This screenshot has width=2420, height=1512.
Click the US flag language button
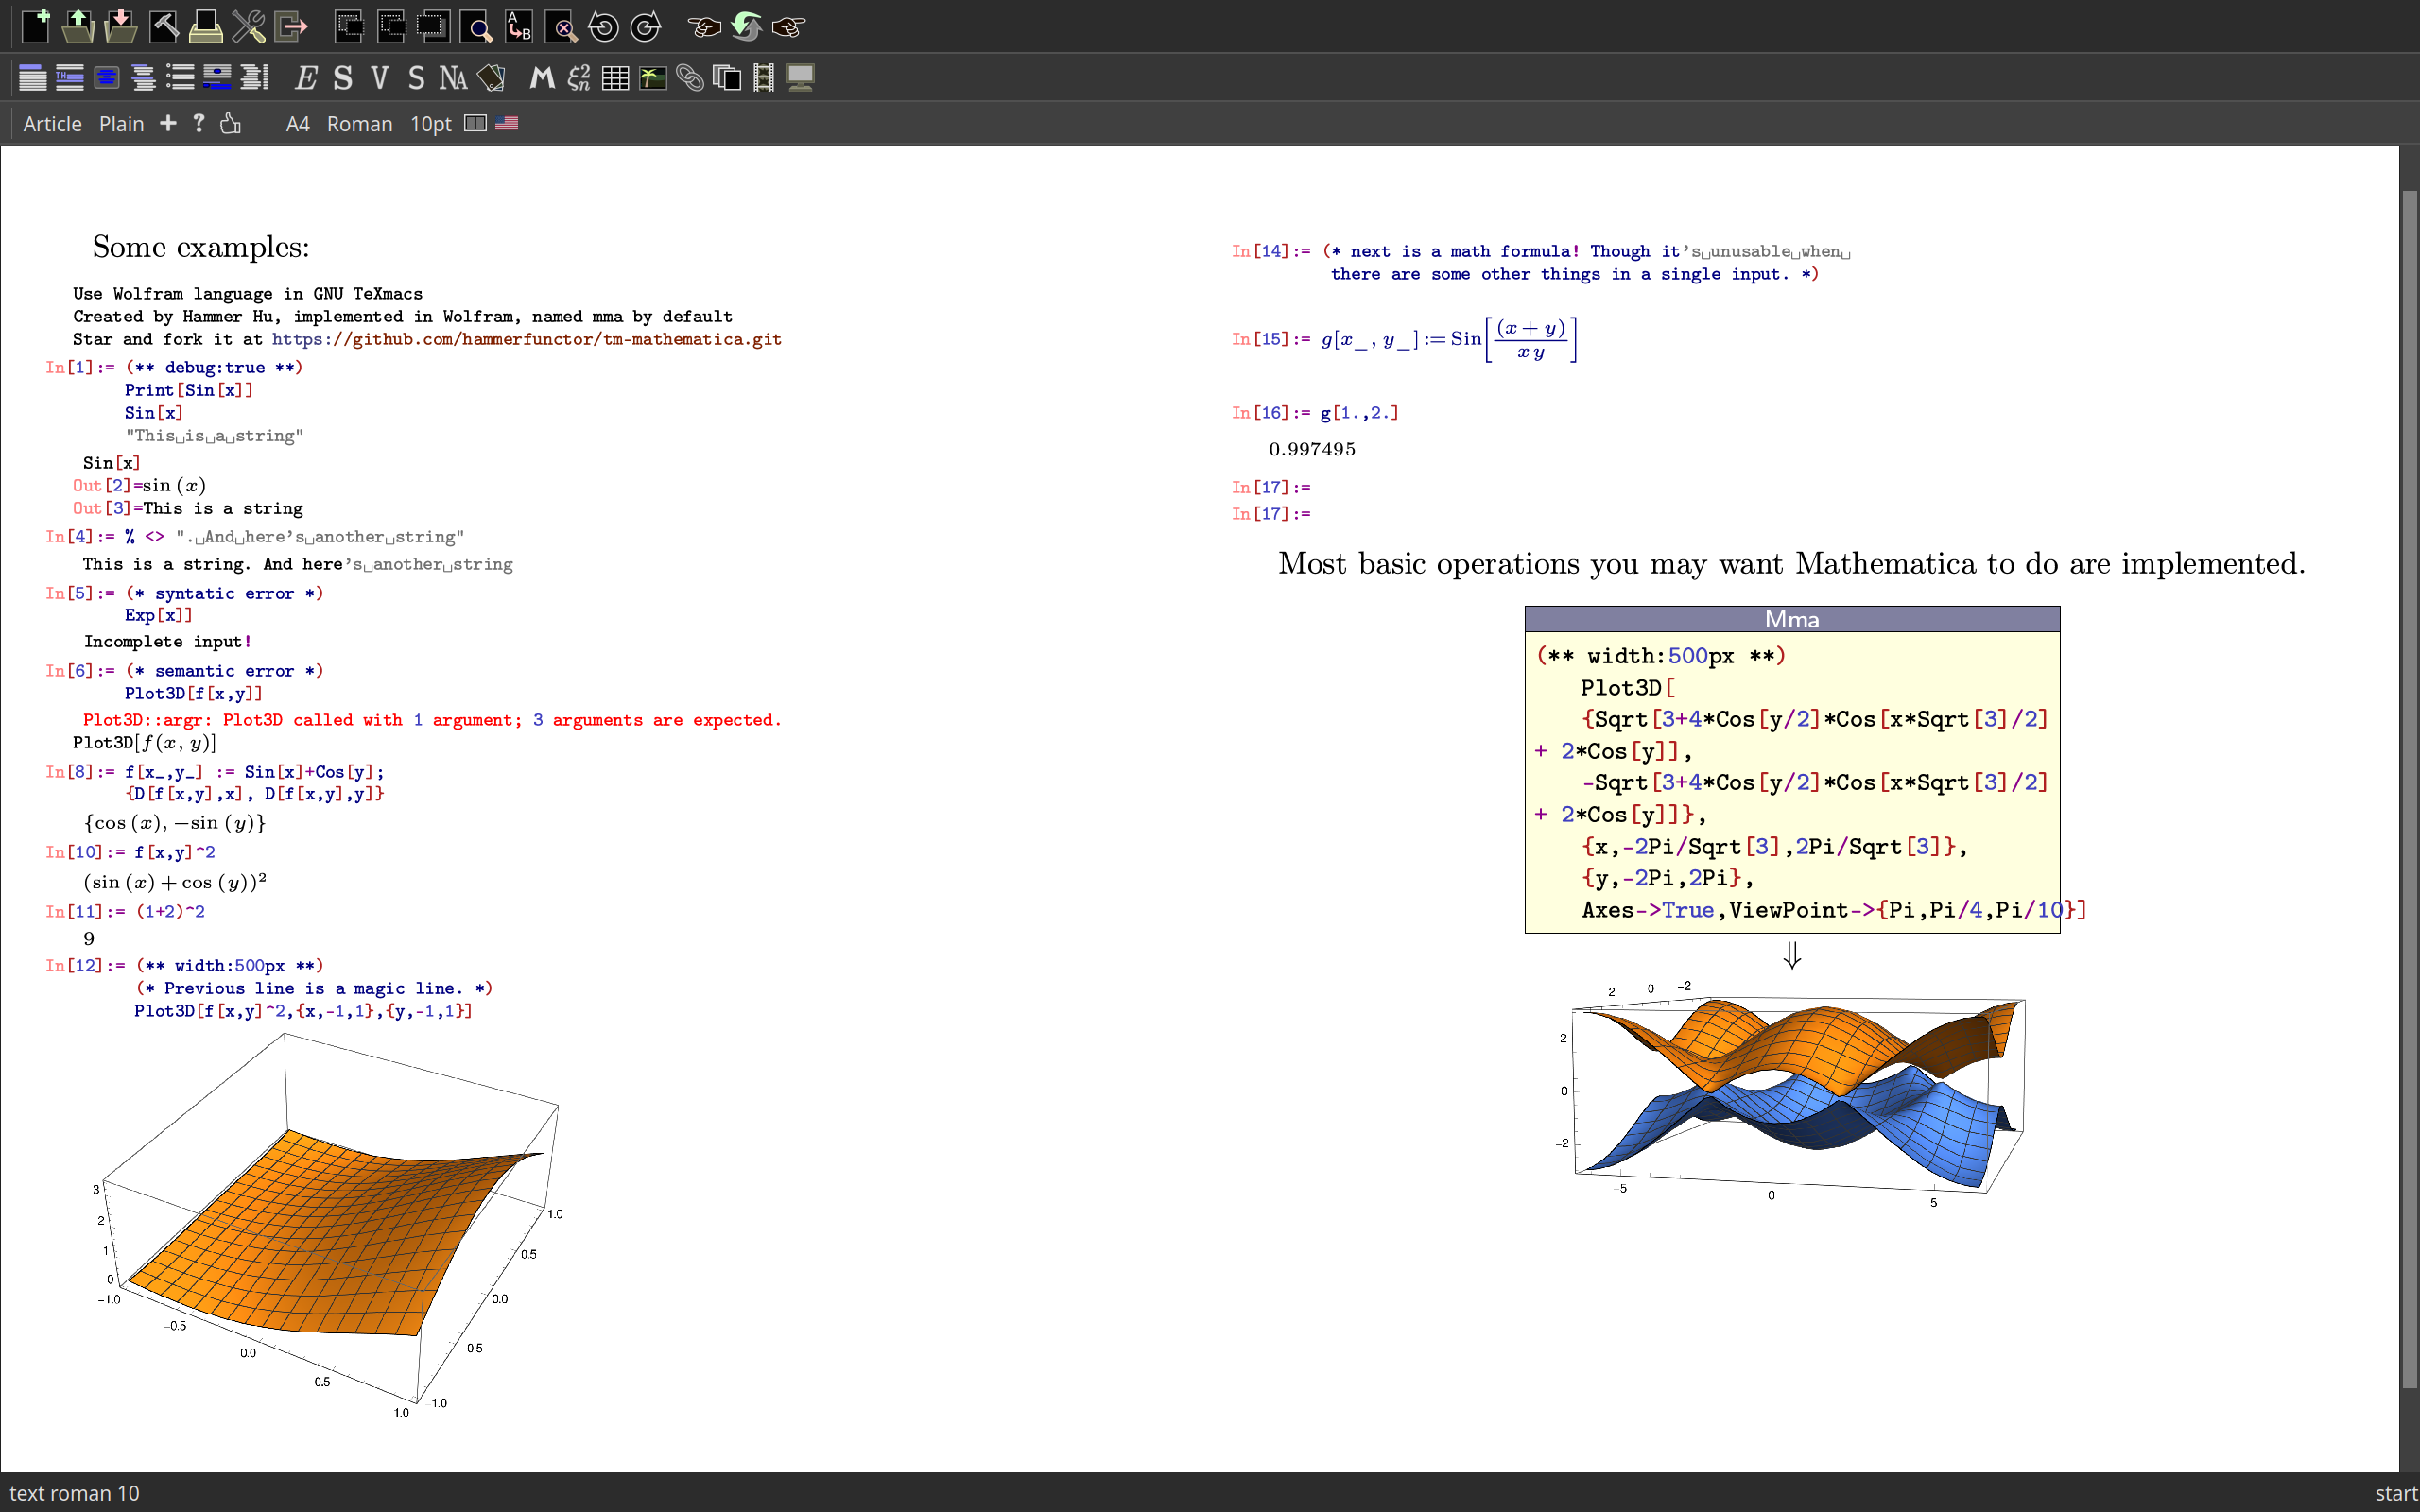pyautogui.click(x=507, y=123)
